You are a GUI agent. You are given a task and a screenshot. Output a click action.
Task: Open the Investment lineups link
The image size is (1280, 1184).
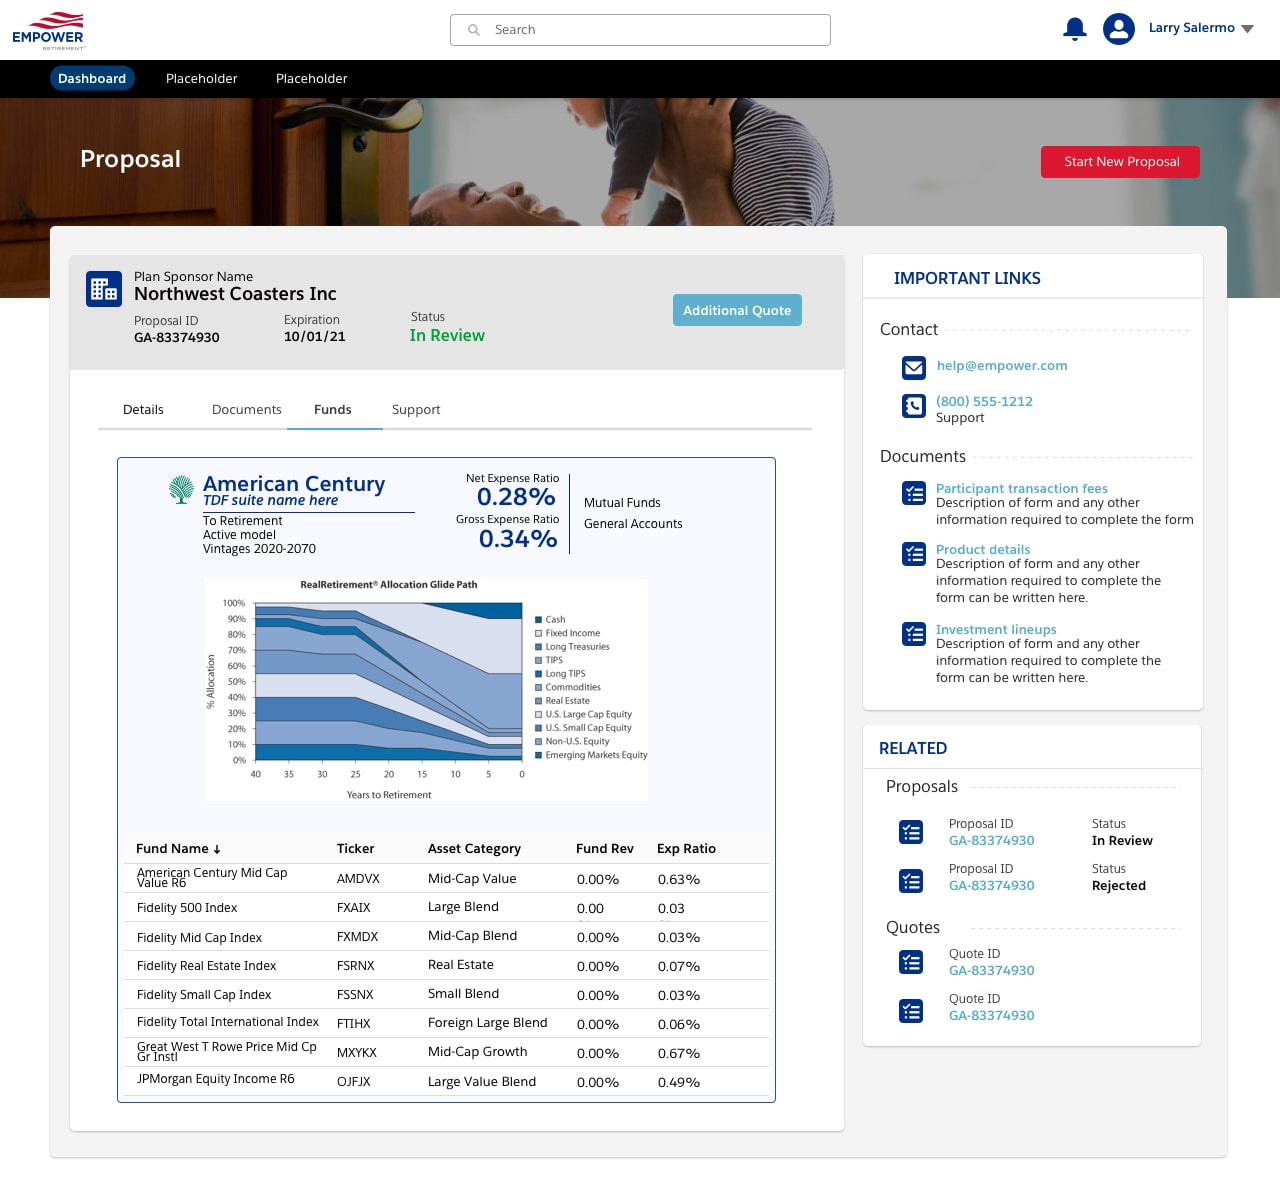point(996,629)
